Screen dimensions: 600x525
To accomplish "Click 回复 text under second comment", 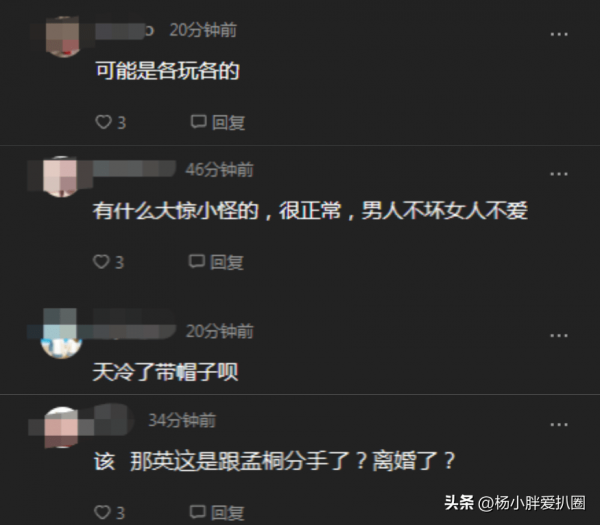I will click(227, 262).
